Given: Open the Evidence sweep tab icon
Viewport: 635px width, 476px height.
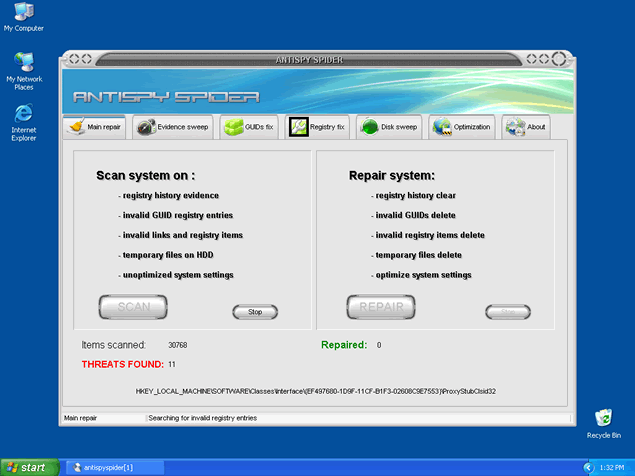Looking at the screenshot, I should pyautogui.click(x=146, y=127).
